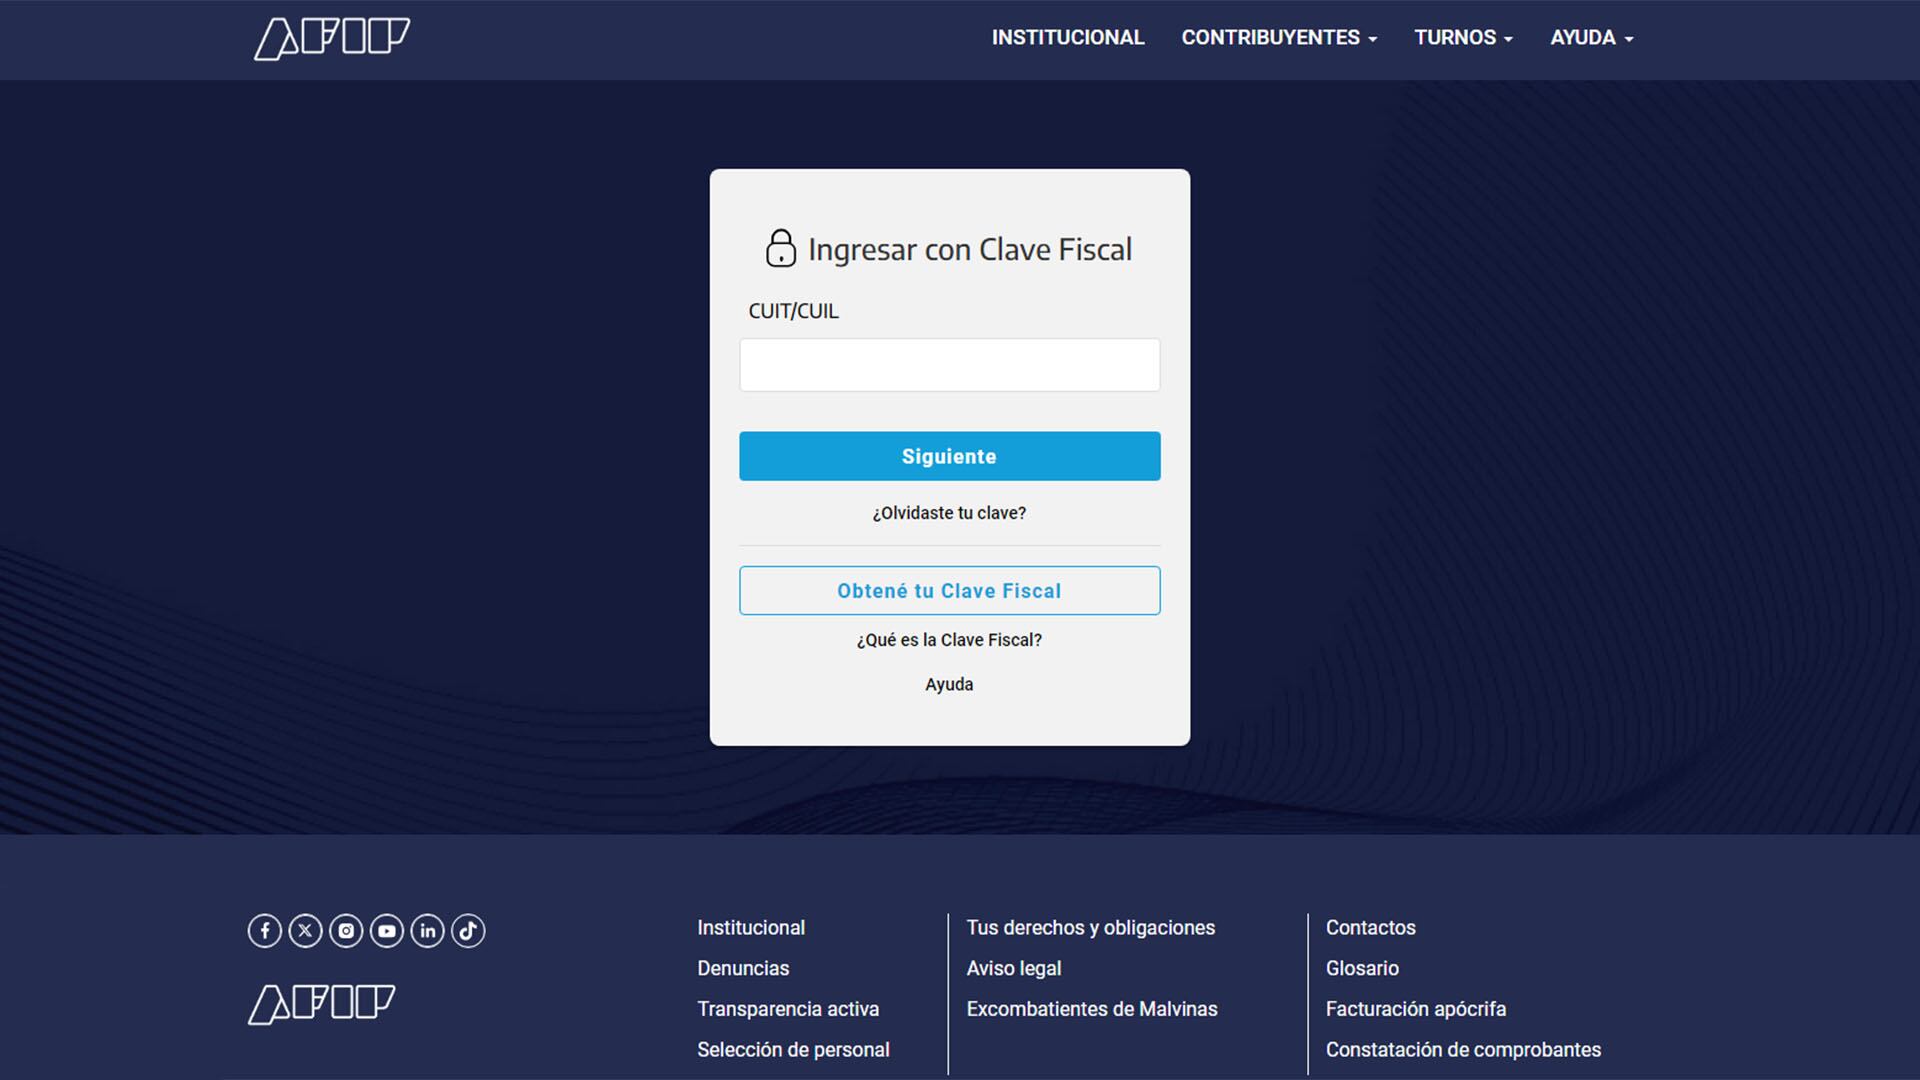Screen dimensions: 1920x1080
Task: Open the TURNOS dropdown
Action: click(x=1463, y=37)
